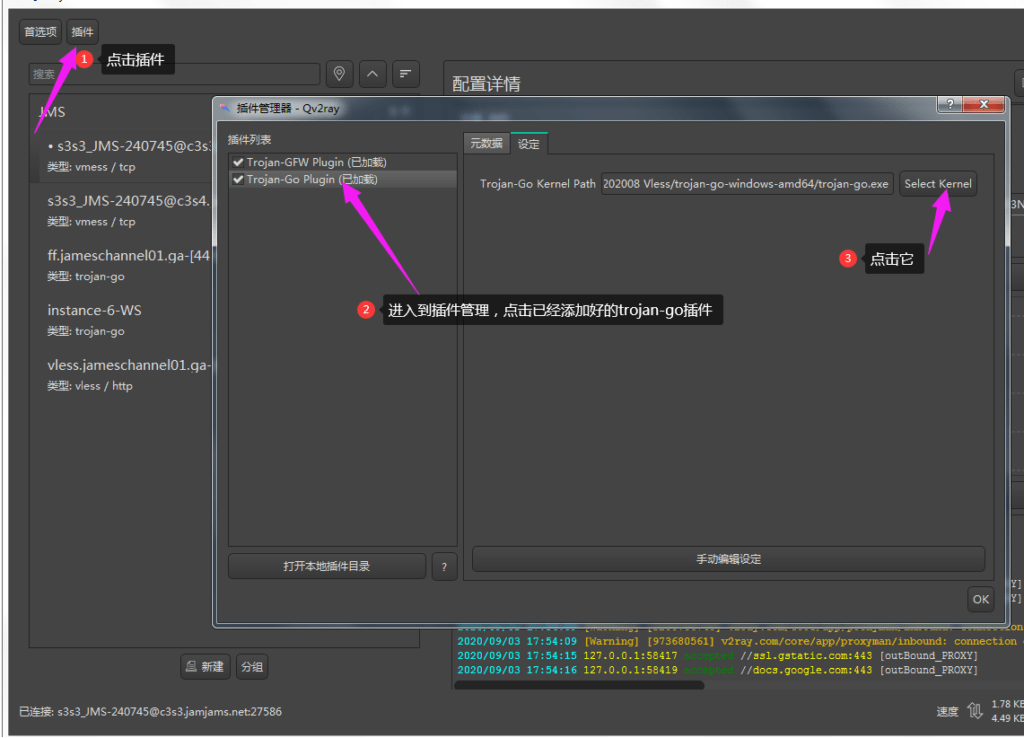Image resolution: width=1024 pixels, height=738 pixels.
Task: Click the 手动编辑设定 button
Action: click(x=728, y=559)
